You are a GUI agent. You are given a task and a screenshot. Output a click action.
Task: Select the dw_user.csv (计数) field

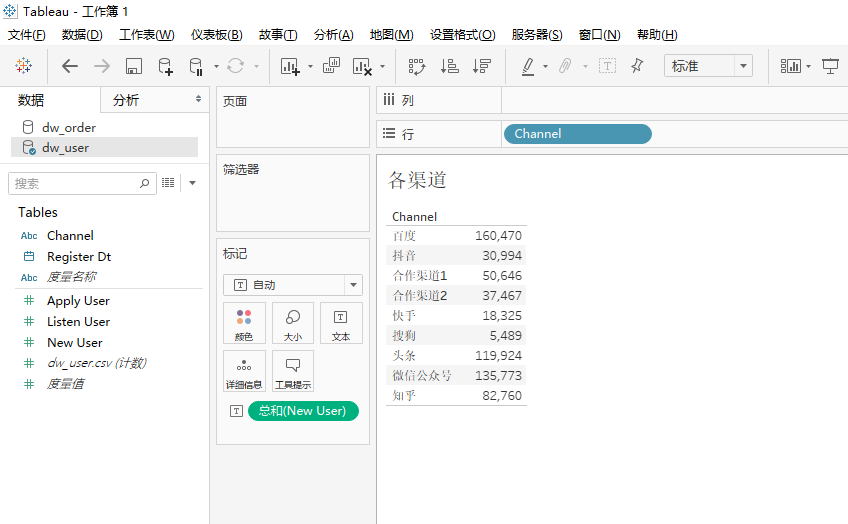pos(97,363)
